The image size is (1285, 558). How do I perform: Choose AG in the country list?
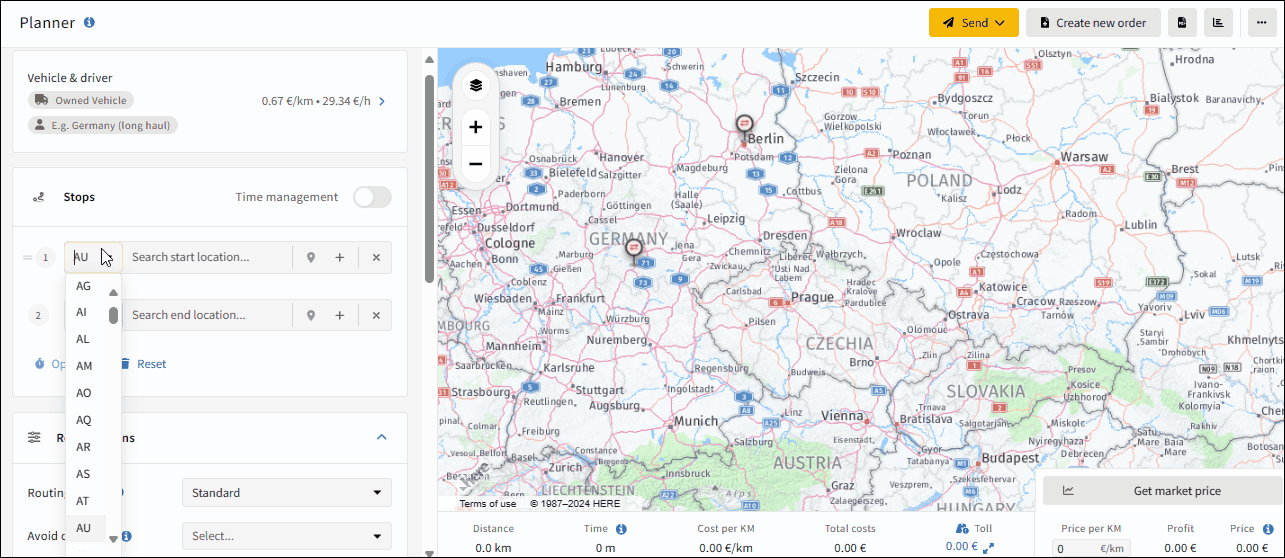coord(86,286)
